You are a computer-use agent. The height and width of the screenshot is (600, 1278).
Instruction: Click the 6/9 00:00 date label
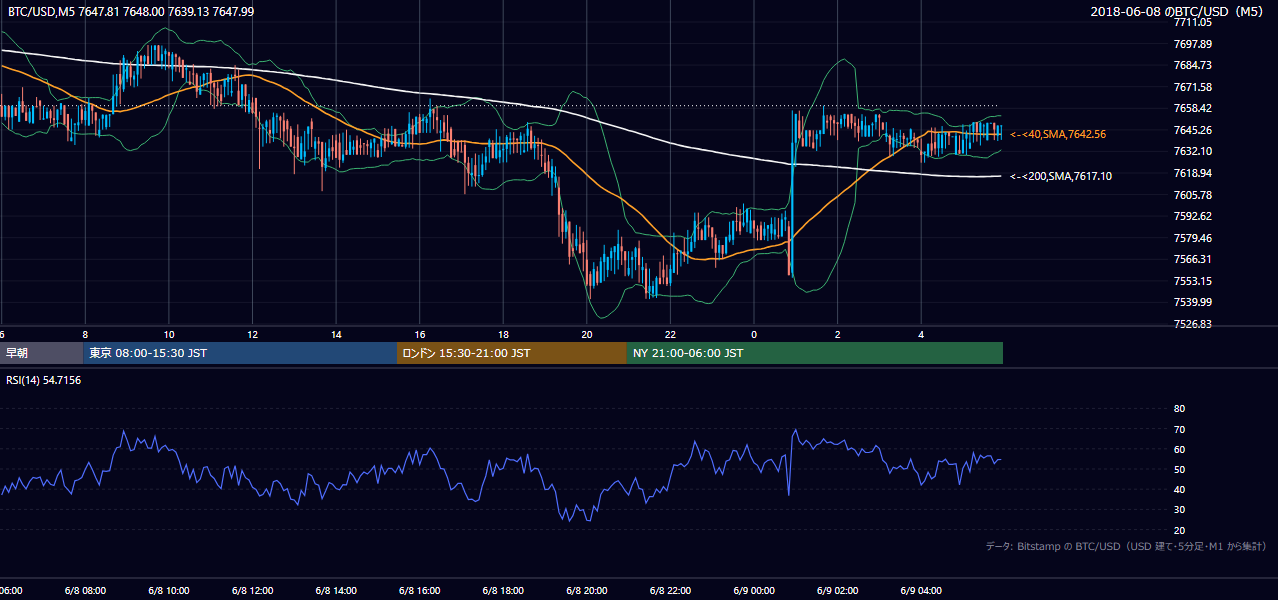click(754, 591)
